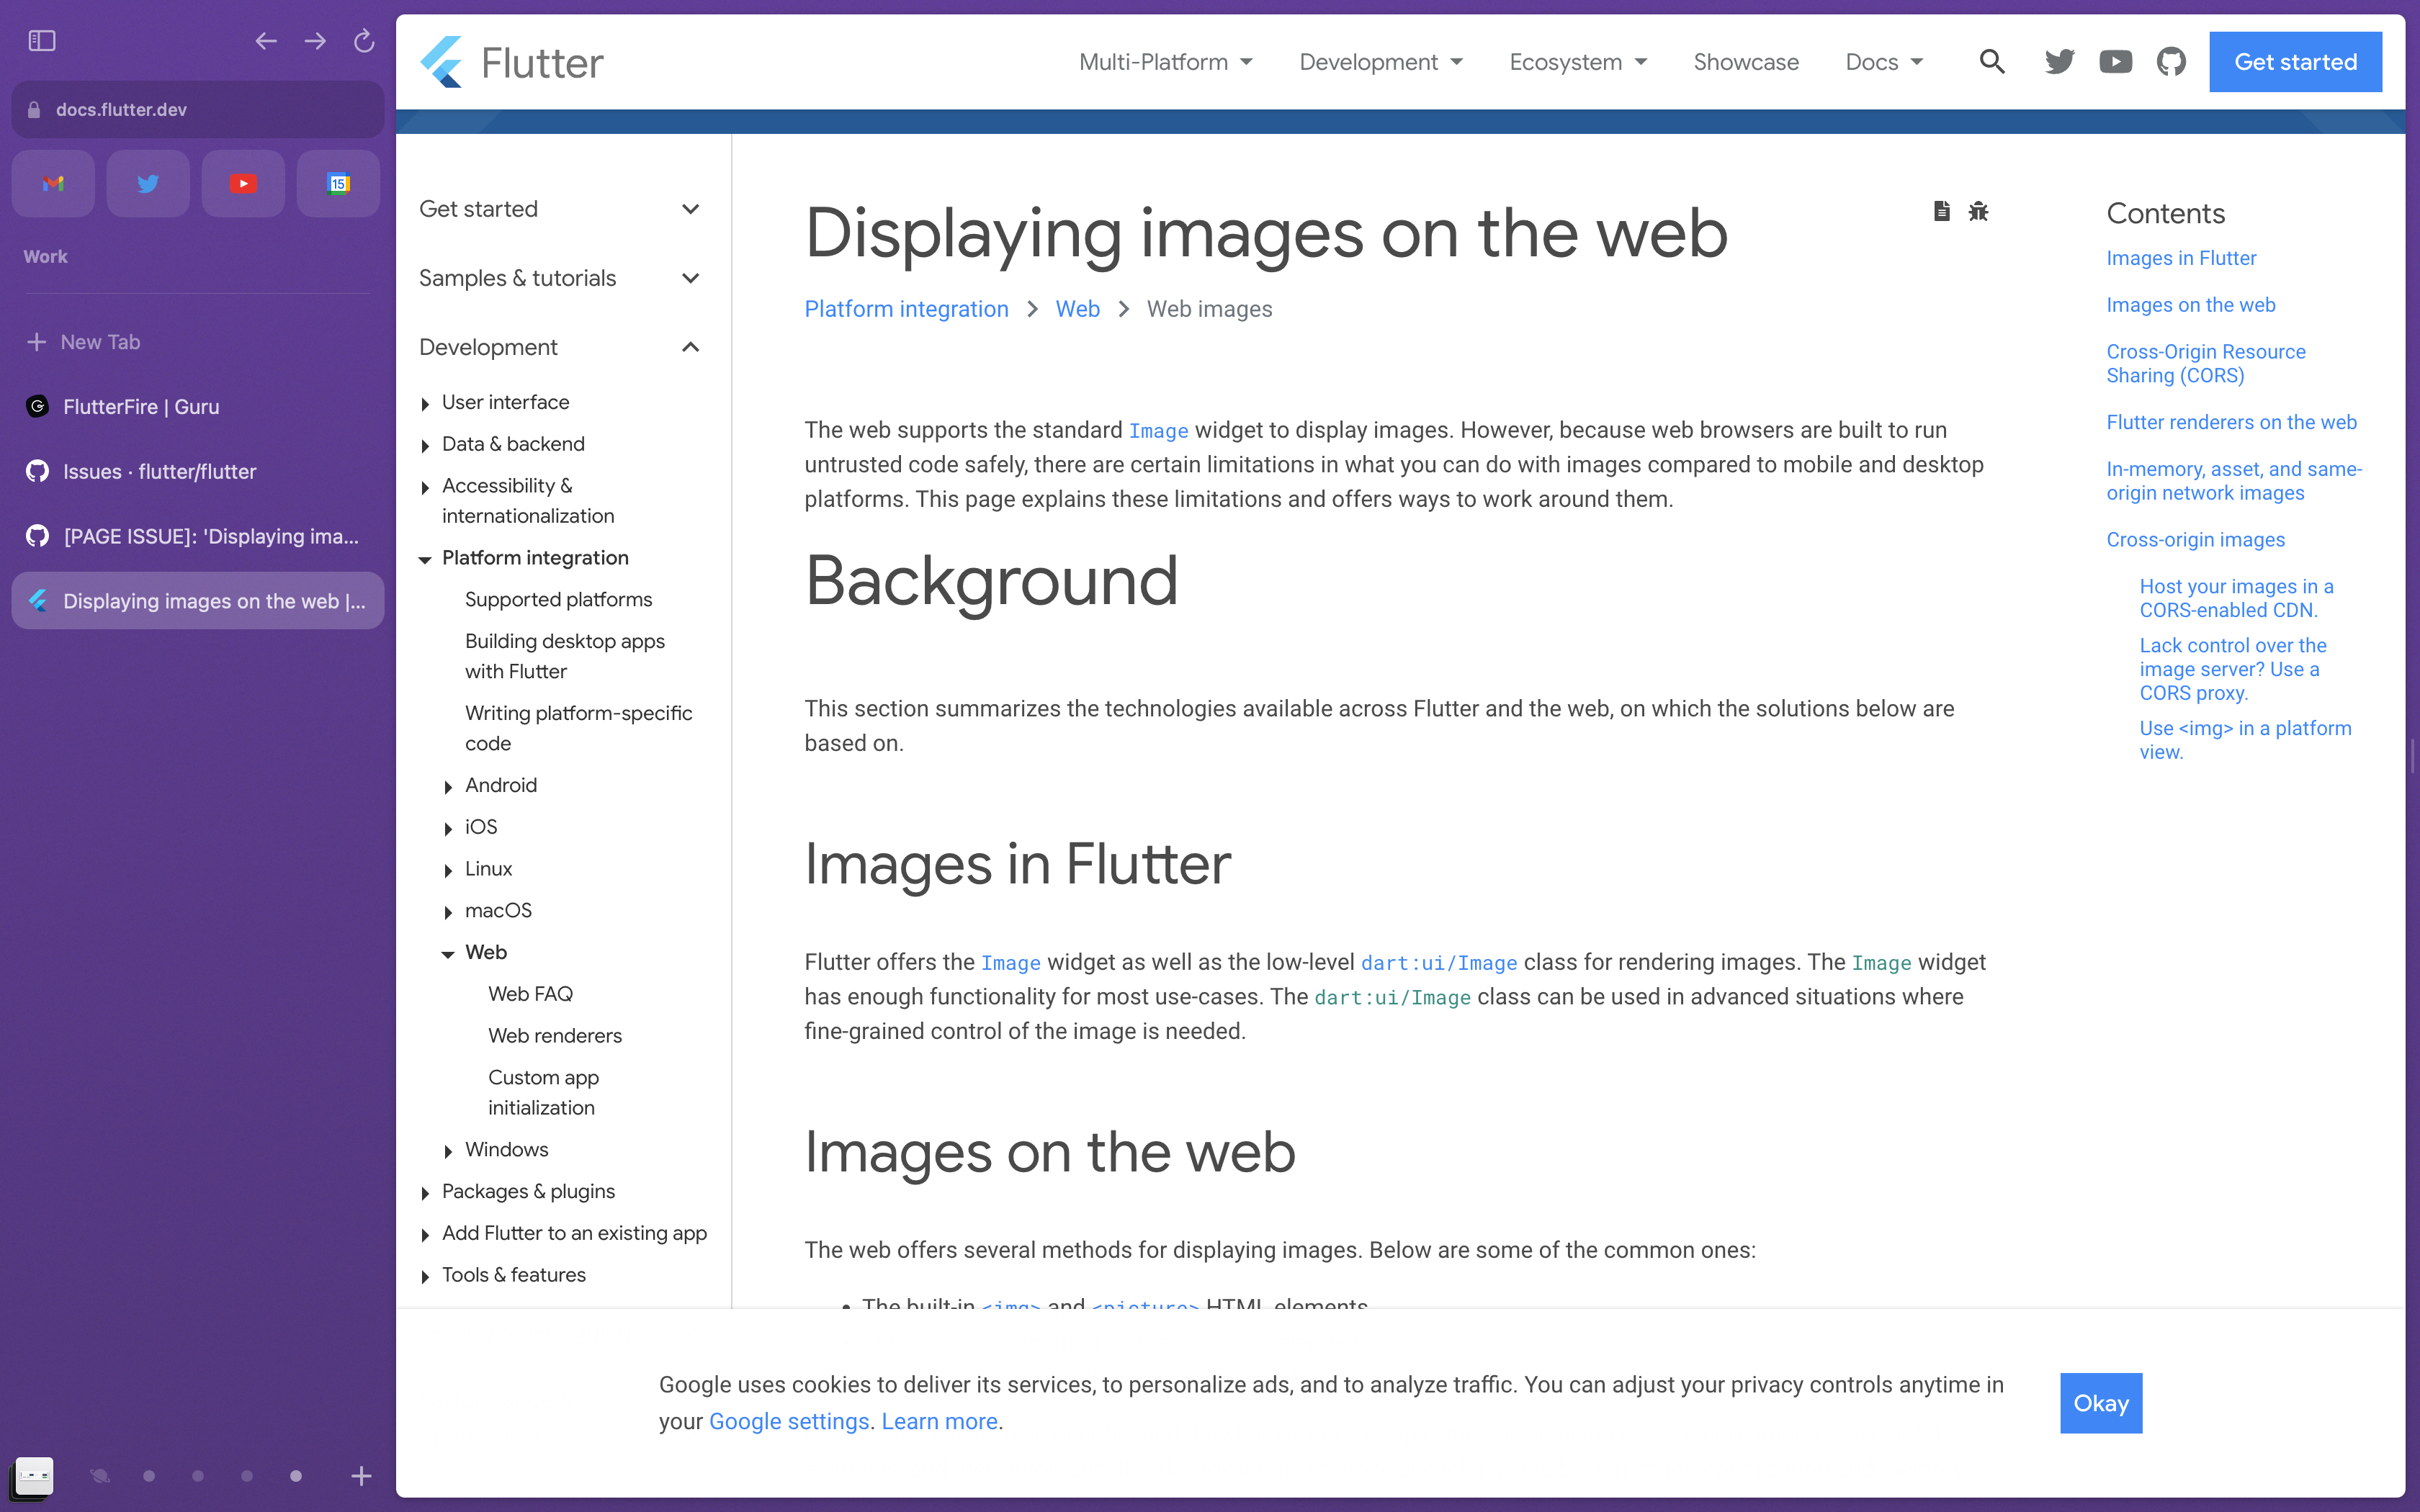
Task: Expand the Get started sidebar section
Action: 559,209
